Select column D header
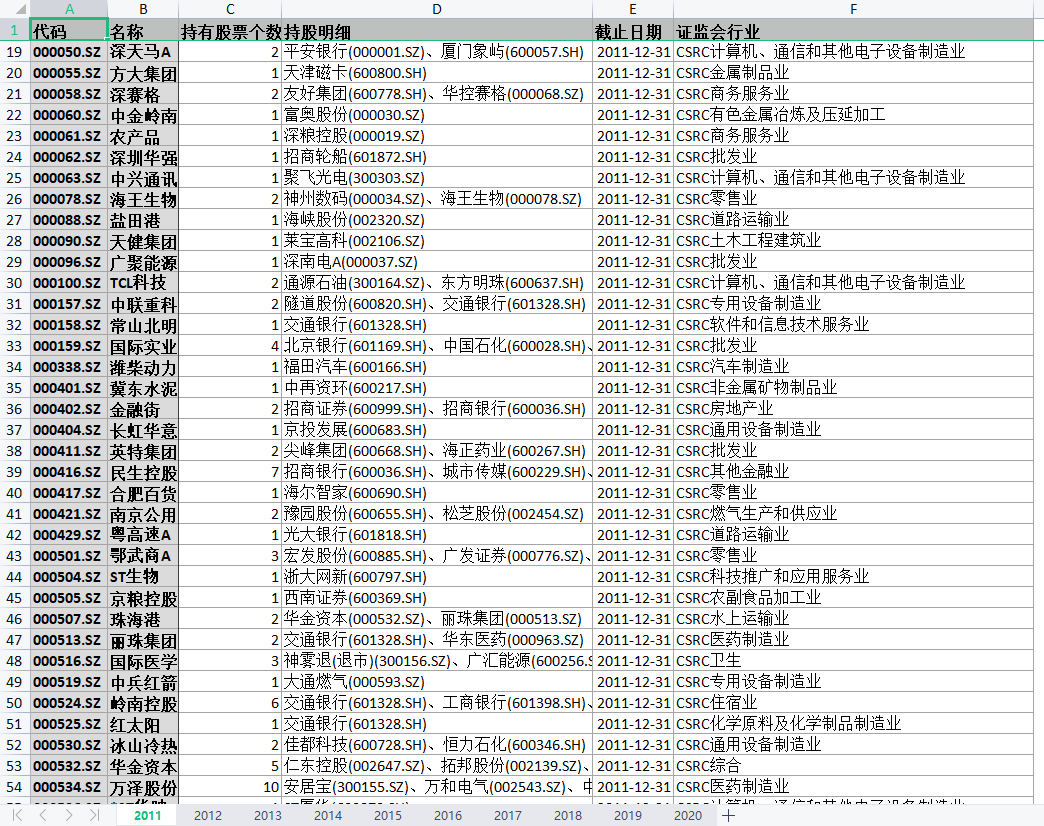Image resolution: width=1044 pixels, height=826 pixels. pyautogui.click(x=437, y=9)
